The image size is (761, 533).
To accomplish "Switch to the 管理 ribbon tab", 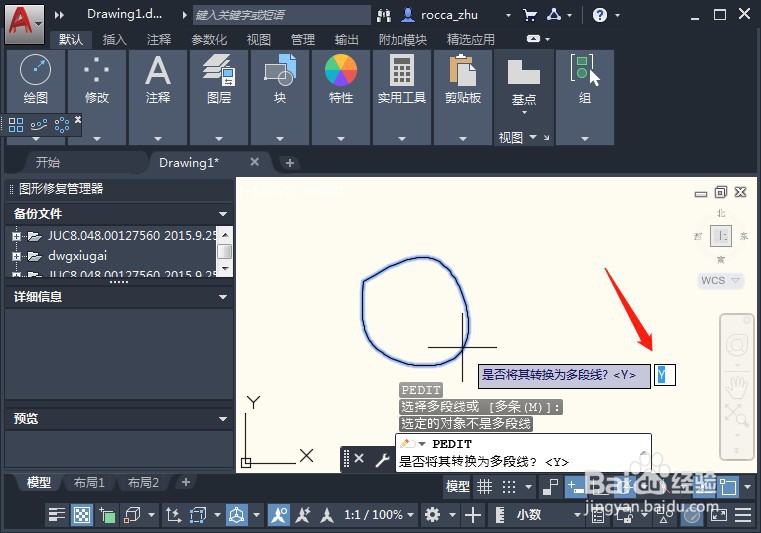I will pos(303,39).
